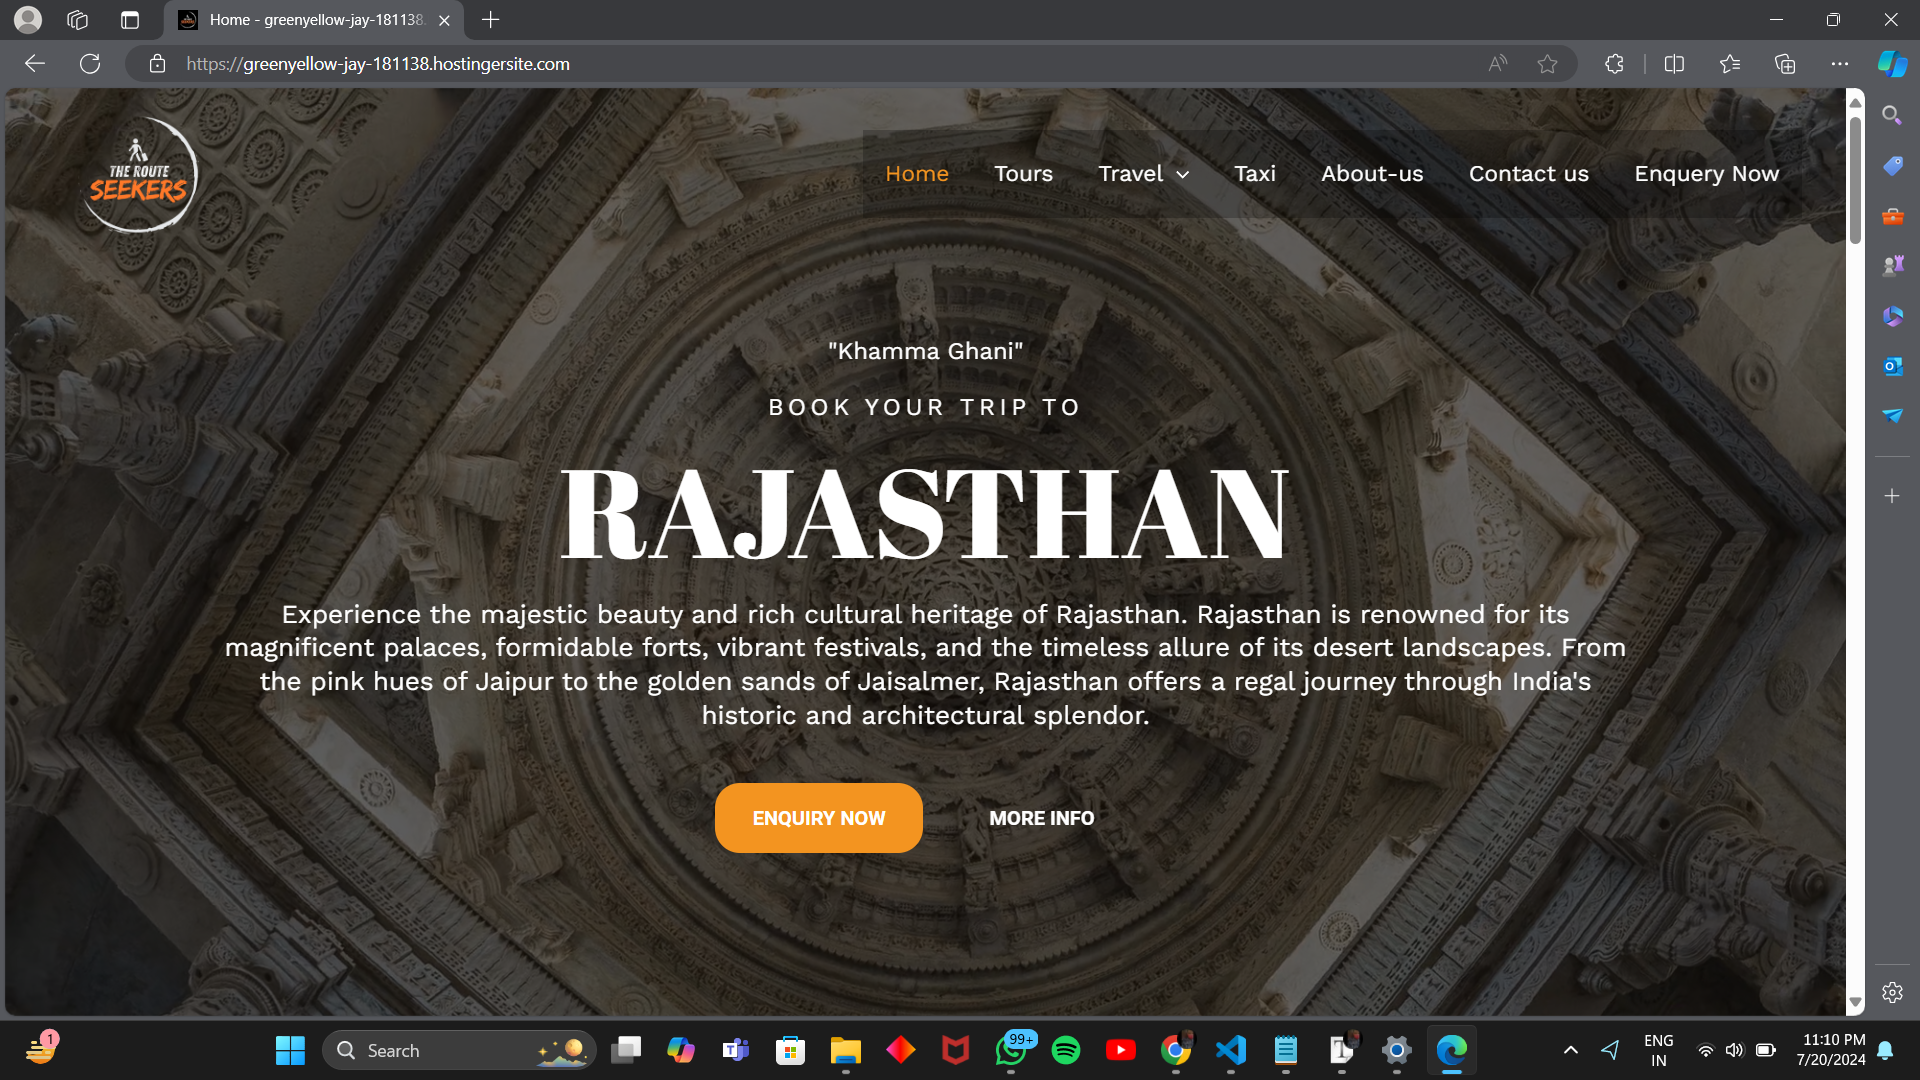1920x1080 pixels.
Task: Show hidden icons in the system tray
Action: (x=1571, y=1050)
